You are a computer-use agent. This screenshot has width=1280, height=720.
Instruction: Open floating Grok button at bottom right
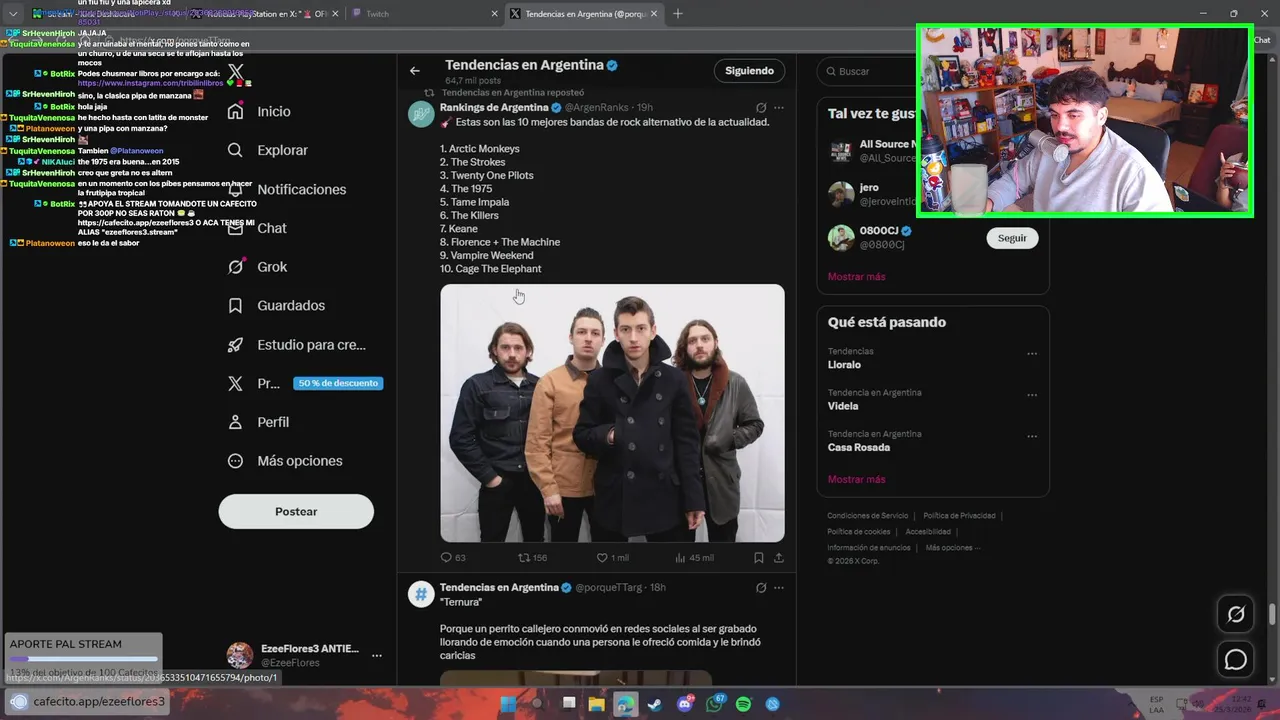click(1236, 615)
